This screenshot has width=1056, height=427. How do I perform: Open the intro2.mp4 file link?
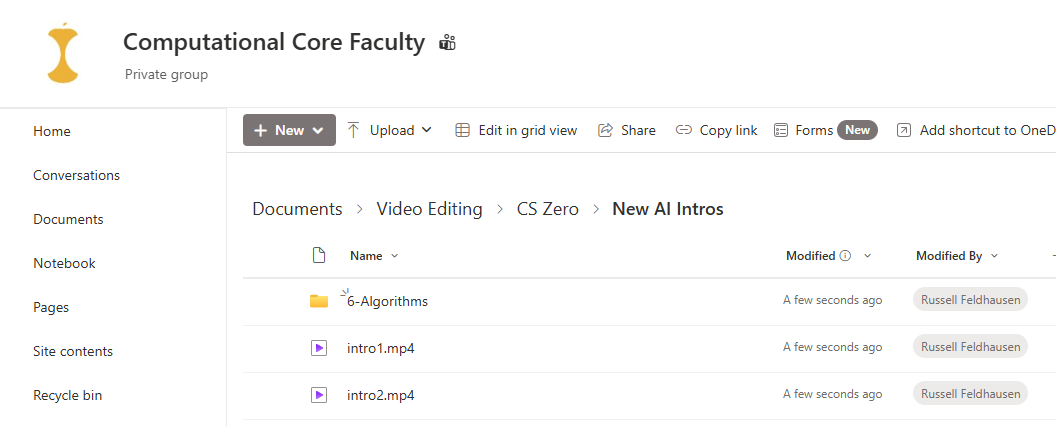tap(381, 395)
